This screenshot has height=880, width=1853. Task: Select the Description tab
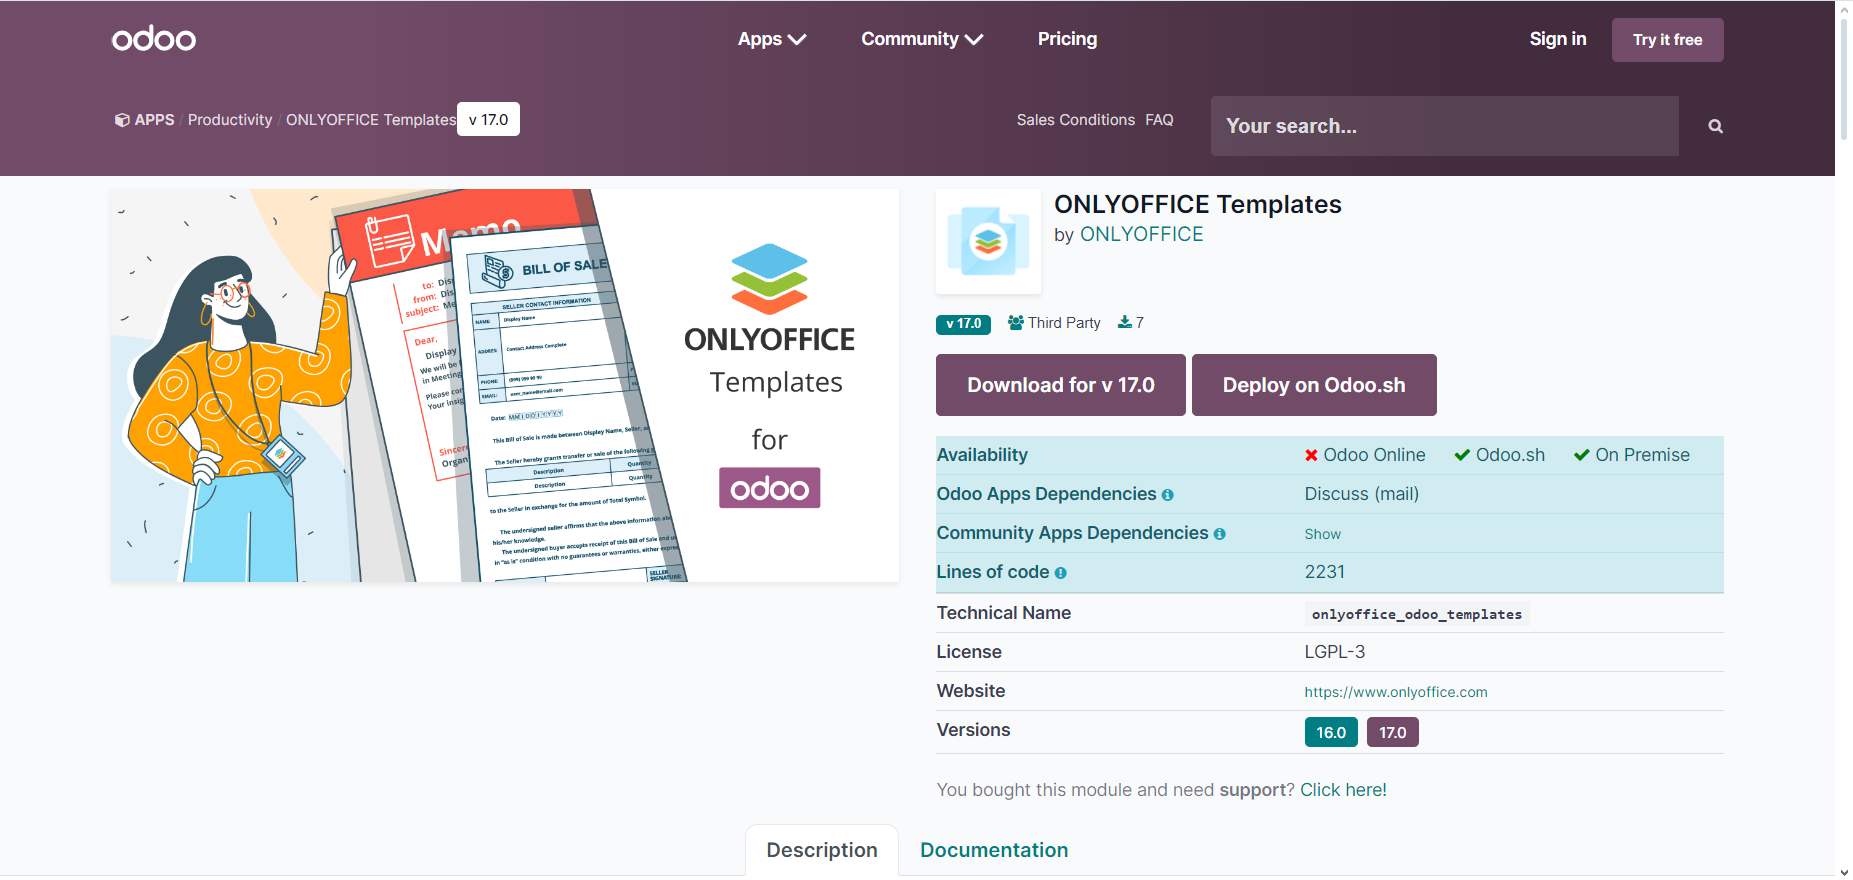[821, 850]
